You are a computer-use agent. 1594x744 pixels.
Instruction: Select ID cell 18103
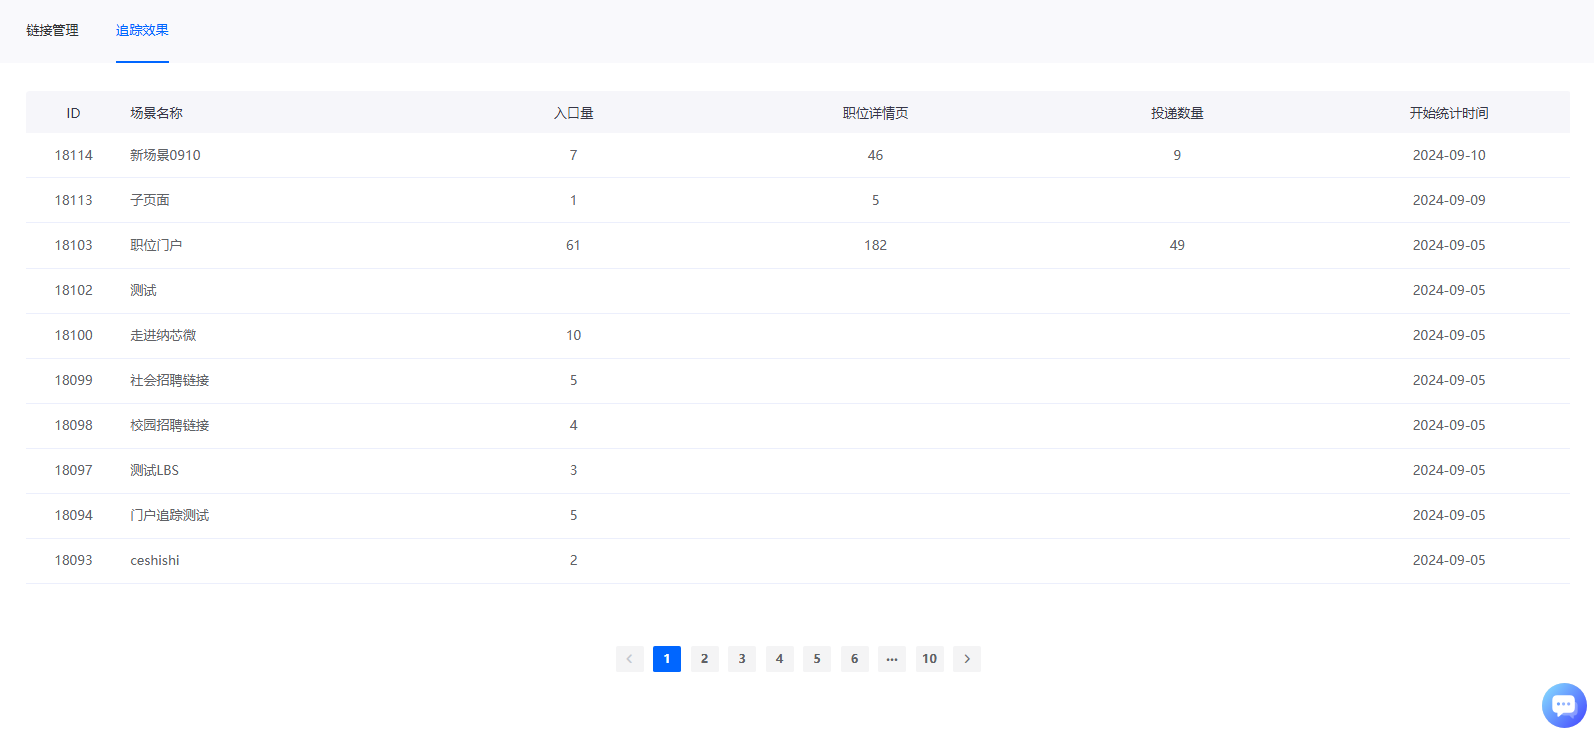coord(73,245)
